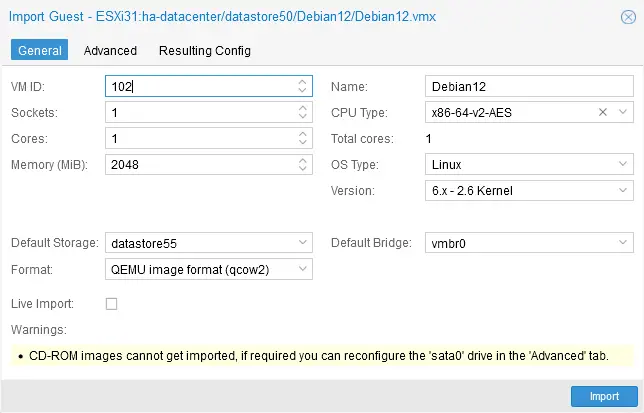
Task: Click the Default Storage: label
Action: 55,243
